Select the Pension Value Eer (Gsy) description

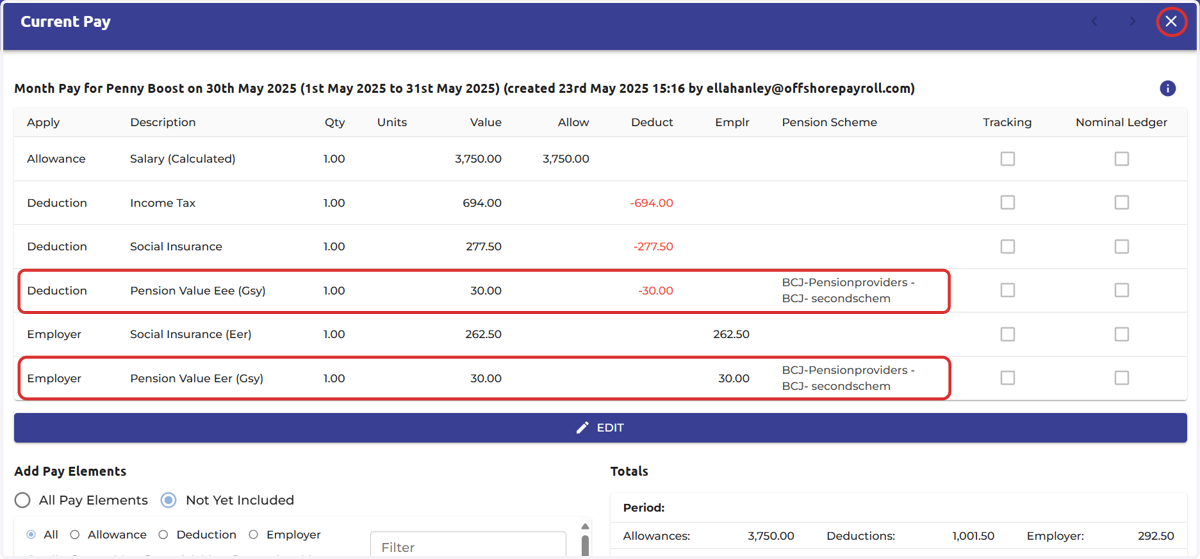(196, 379)
